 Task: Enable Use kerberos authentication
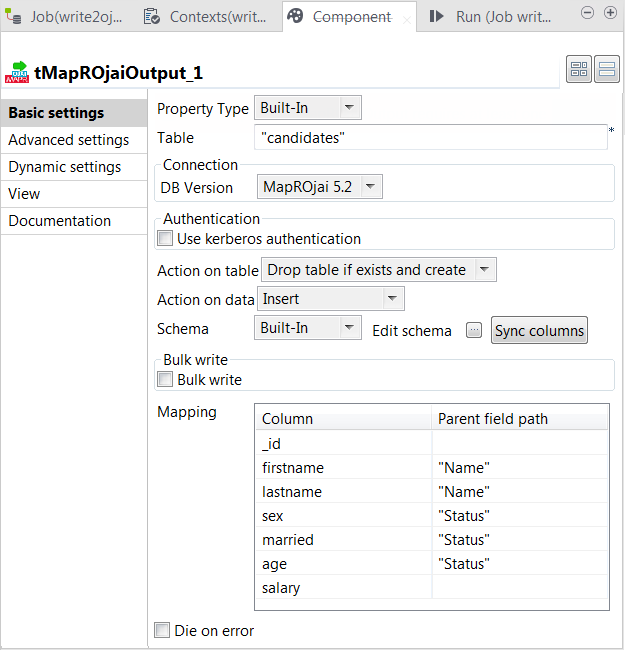pos(166,239)
